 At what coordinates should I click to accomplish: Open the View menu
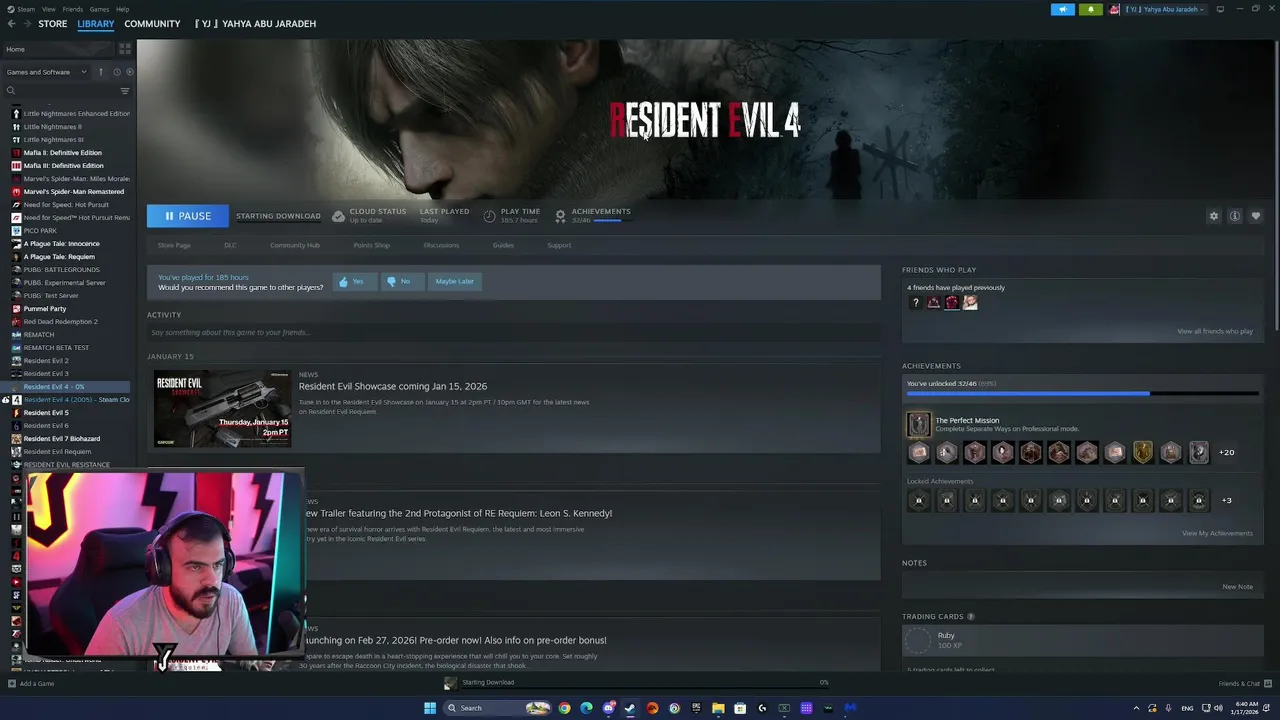coord(48,9)
